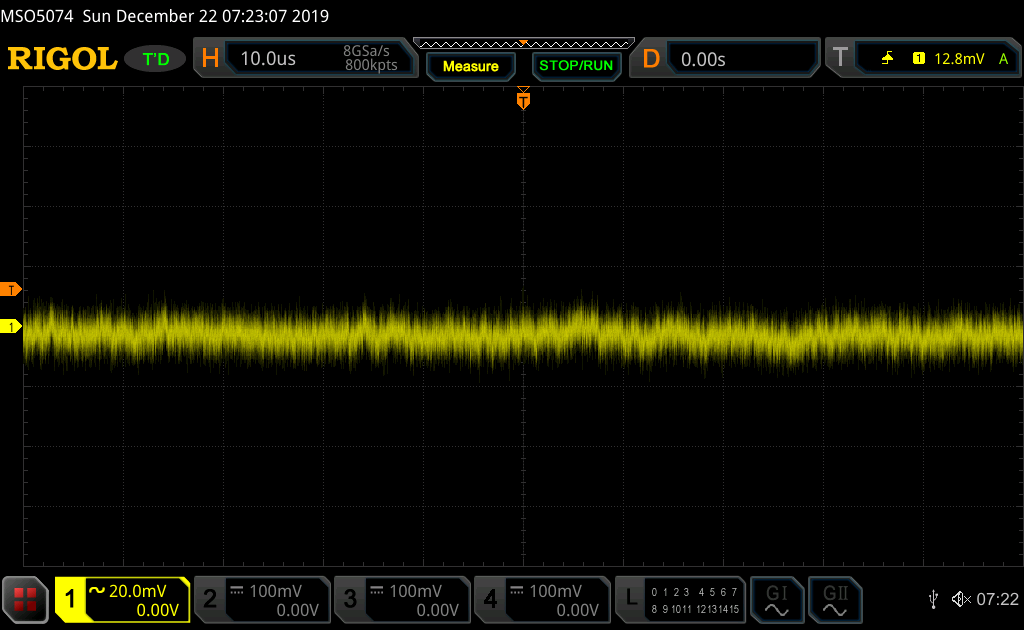This screenshot has height=630, width=1024.
Task: Open the function navigation menu icon
Action: [x=25, y=599]
